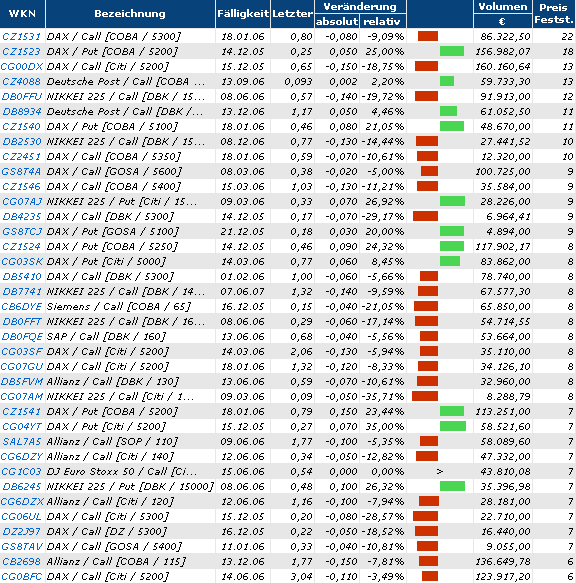
Task: Select 'Siemens / Call [COBA / 65]' text
Action: [119, 306]
